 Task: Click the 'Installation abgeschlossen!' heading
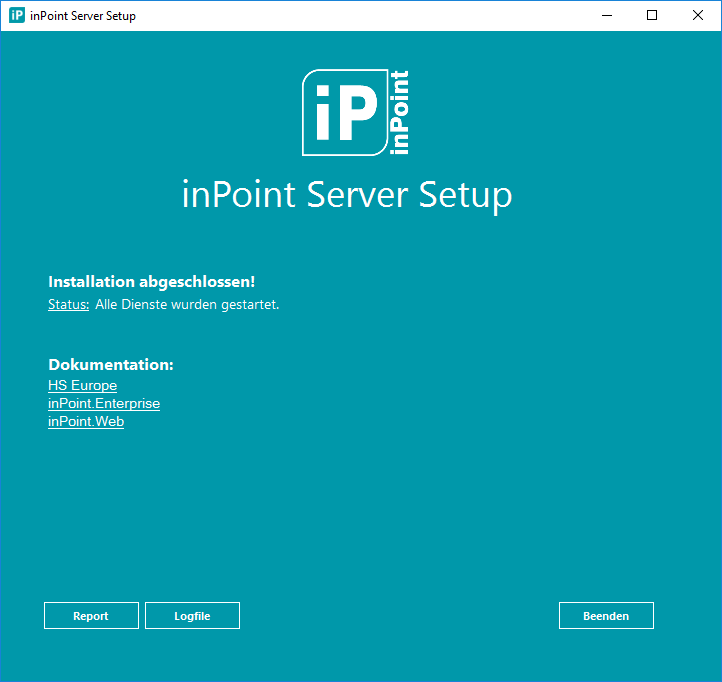(151, 281)
